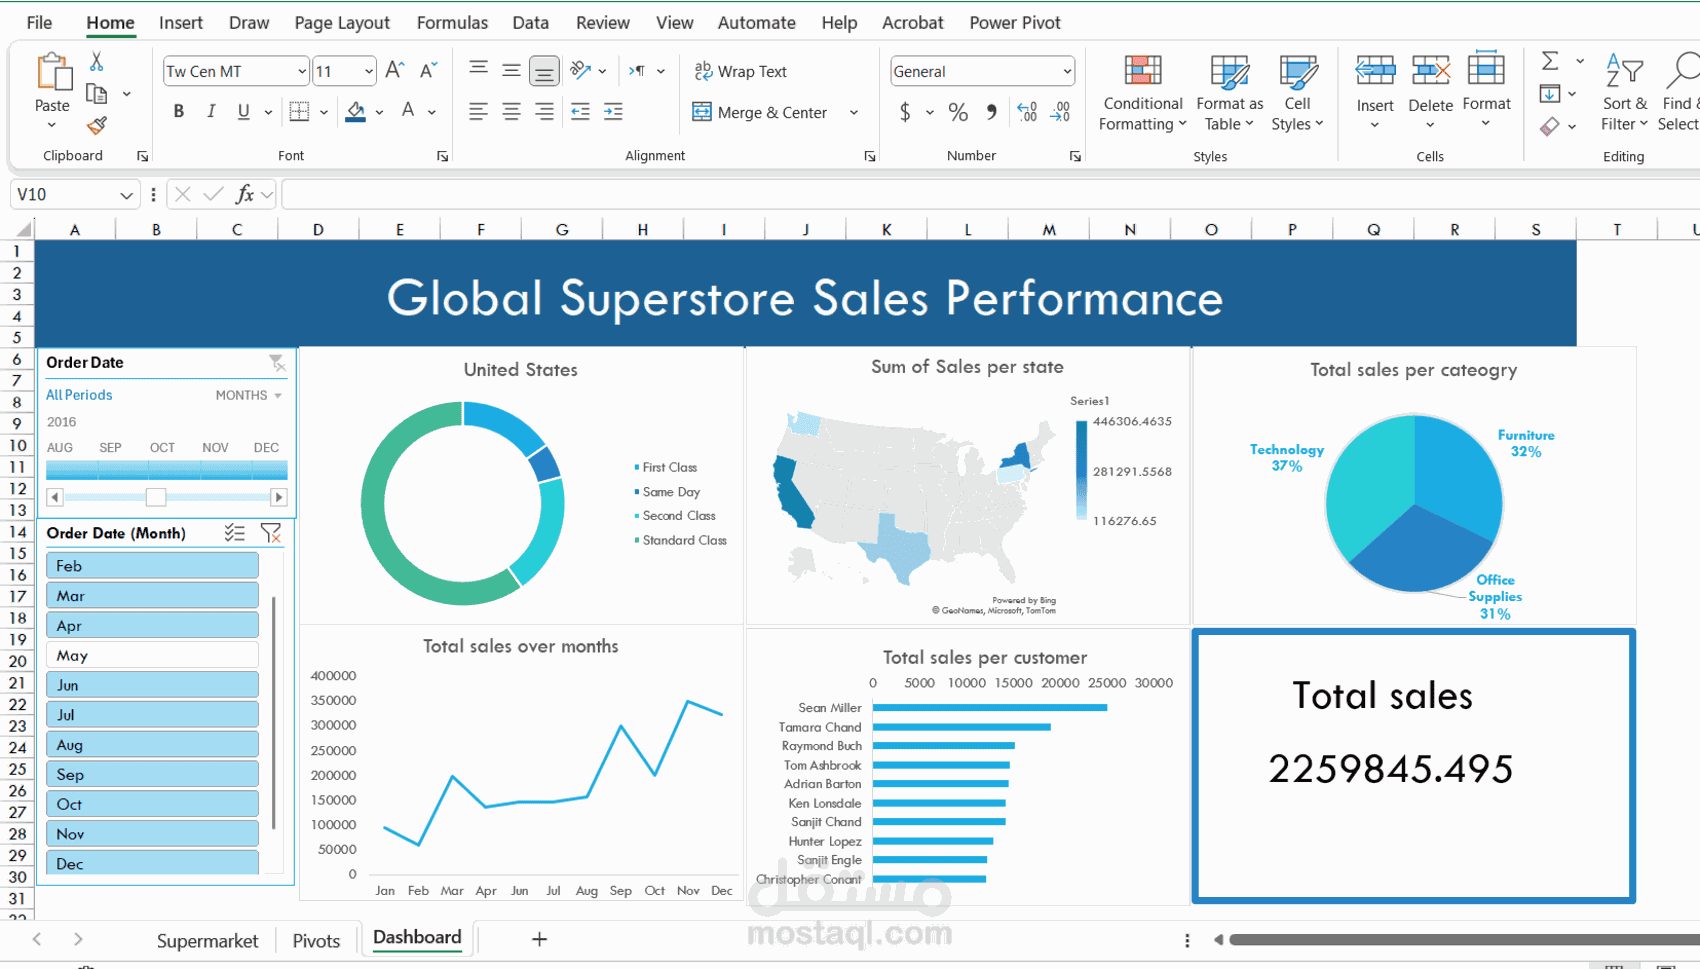Enable multi-select on the month slicer
The image size is (1700, 970).
pos(235,533)
